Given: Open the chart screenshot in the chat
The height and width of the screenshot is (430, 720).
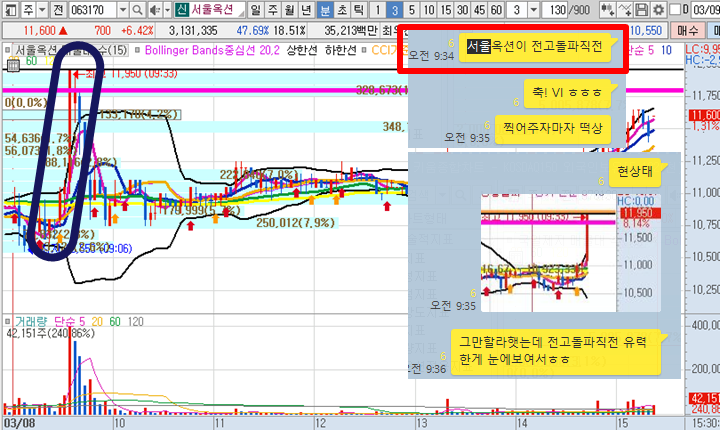Looking at the screenshot, I should pyautogui.click(x=571, y=253).
